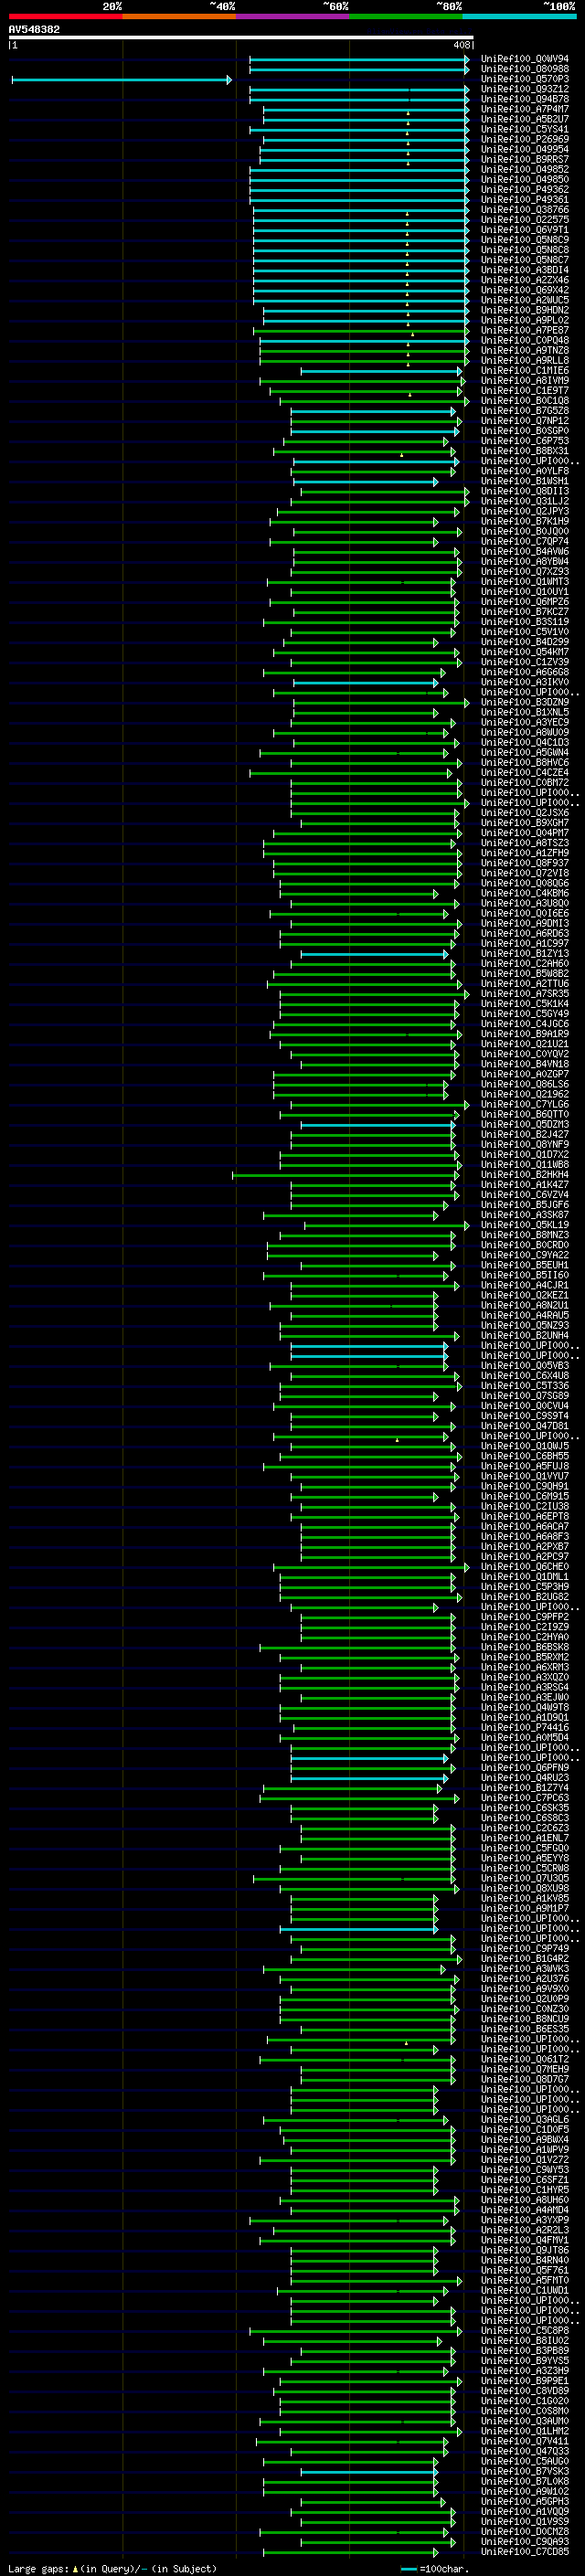
Task: Select hit UniRef100_Q69X42
Action: click(525, 290)
